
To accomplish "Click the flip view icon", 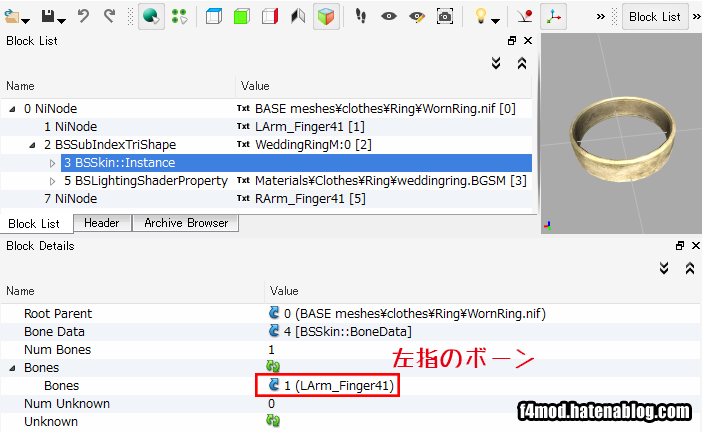I will click(298, 17).
